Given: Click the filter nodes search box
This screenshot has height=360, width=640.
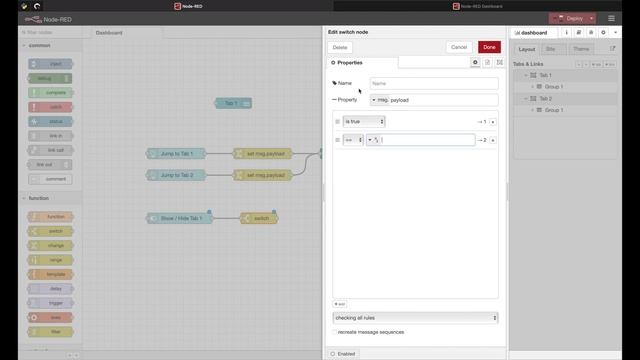Looking at the screenshot, I should [x=50, y=32].
